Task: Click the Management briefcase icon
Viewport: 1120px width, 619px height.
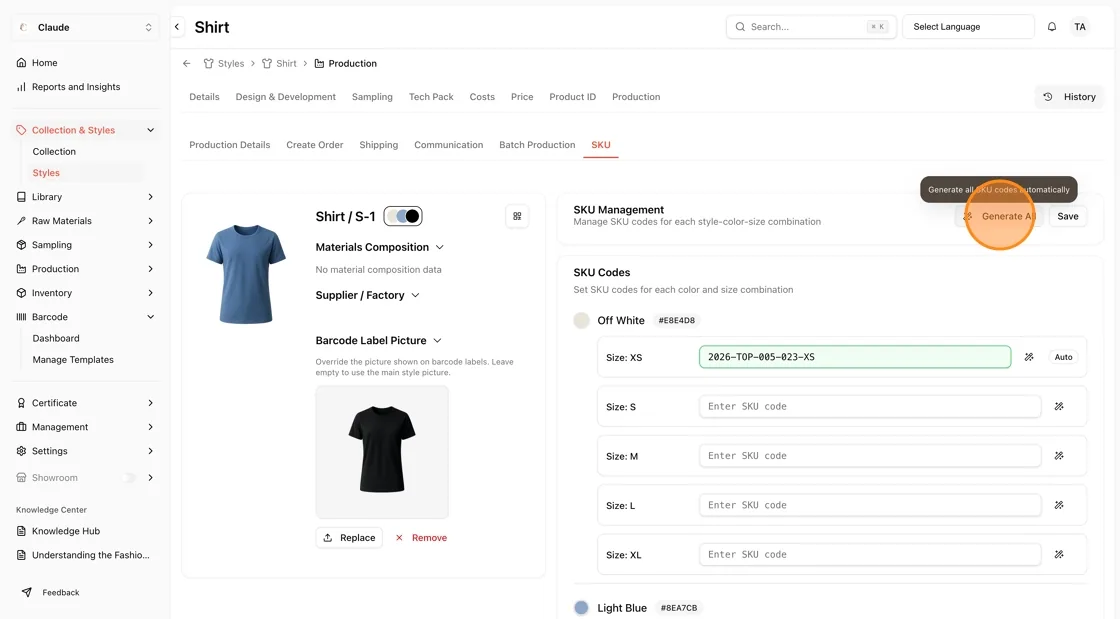Action: [21, 427]
